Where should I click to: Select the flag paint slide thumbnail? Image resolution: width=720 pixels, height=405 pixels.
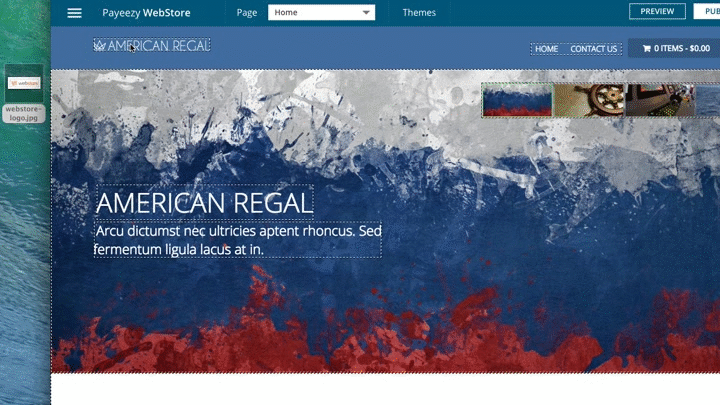(x=517, y=100)
